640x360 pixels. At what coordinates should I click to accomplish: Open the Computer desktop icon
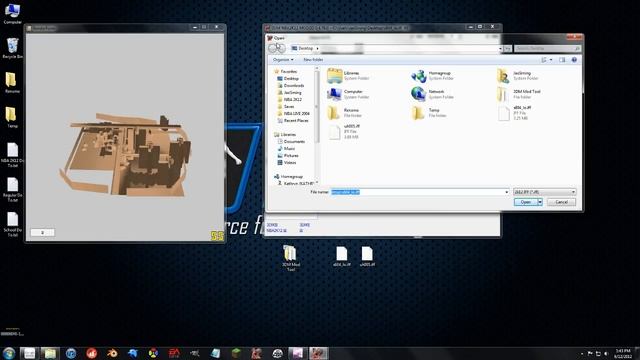click(x=12, y=13)
